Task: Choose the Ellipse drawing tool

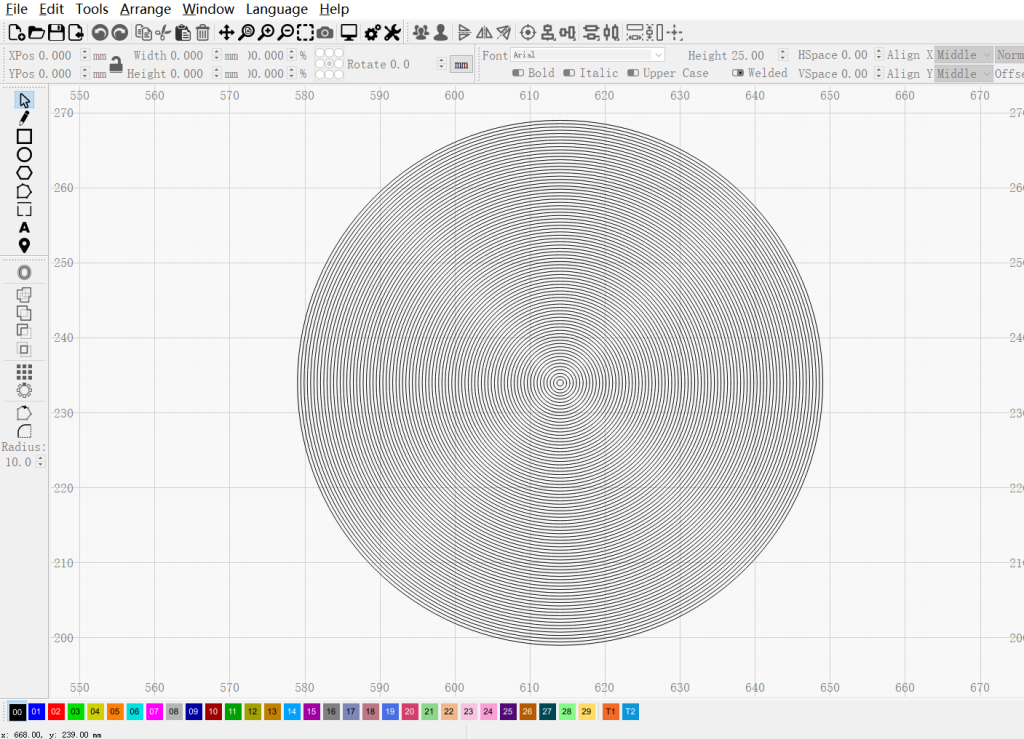Action: [24, 155]
